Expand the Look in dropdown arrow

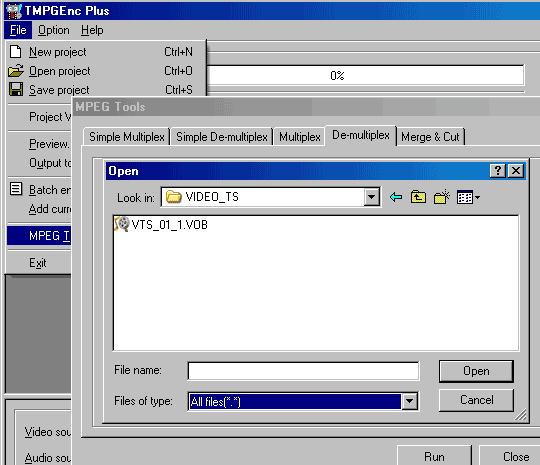(371, 197)
